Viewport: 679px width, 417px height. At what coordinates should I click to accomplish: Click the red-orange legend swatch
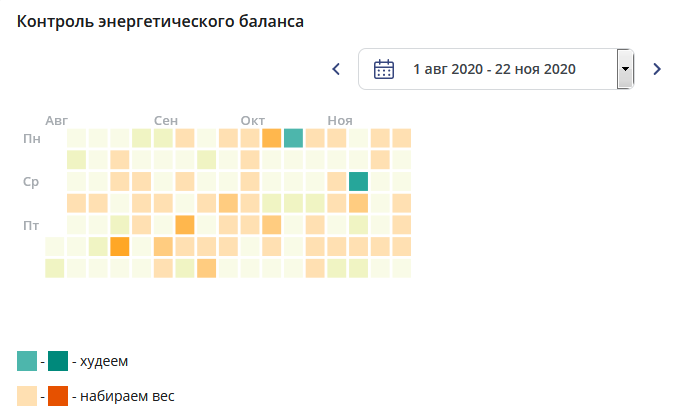coord(58,396)
